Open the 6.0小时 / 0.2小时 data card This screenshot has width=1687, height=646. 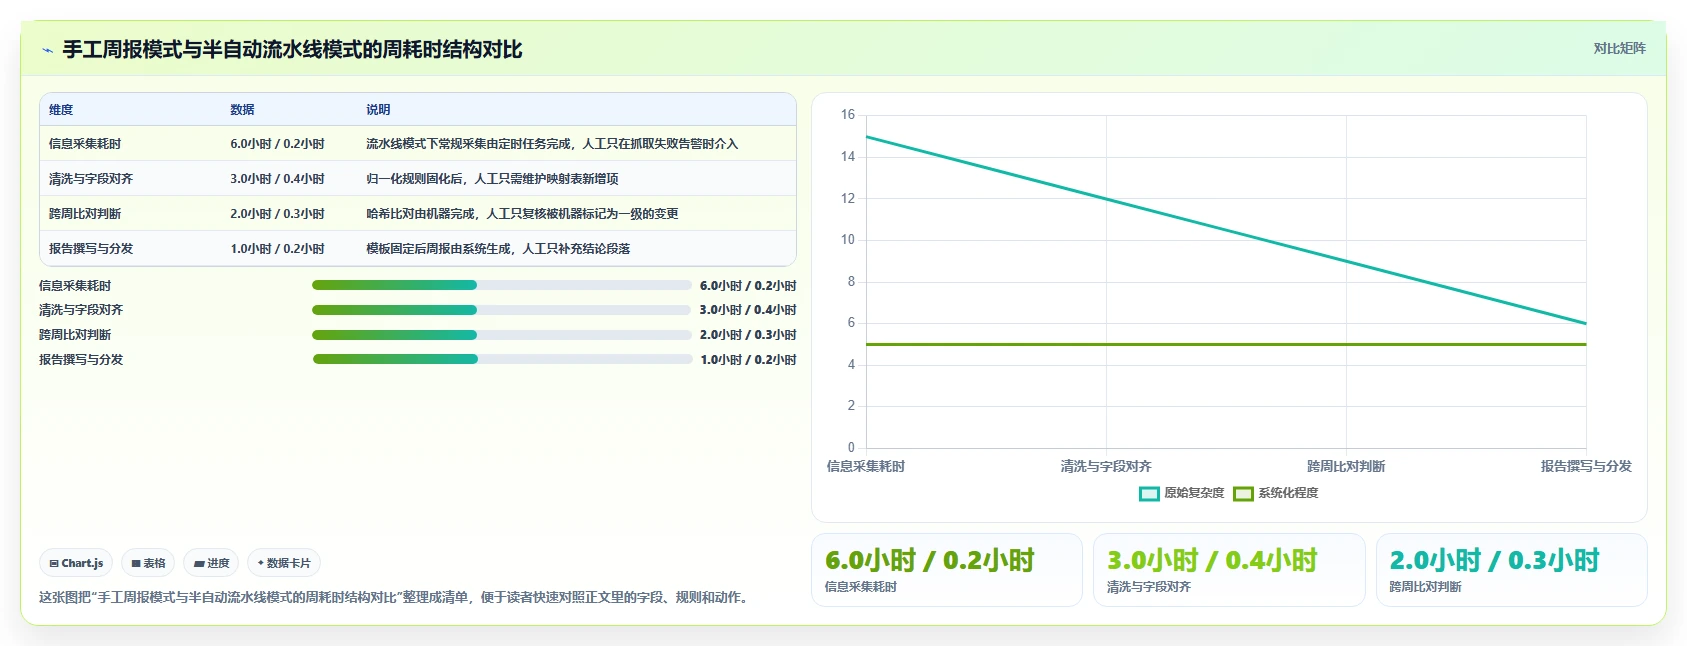pyautogui.click(x=947, y=570)
